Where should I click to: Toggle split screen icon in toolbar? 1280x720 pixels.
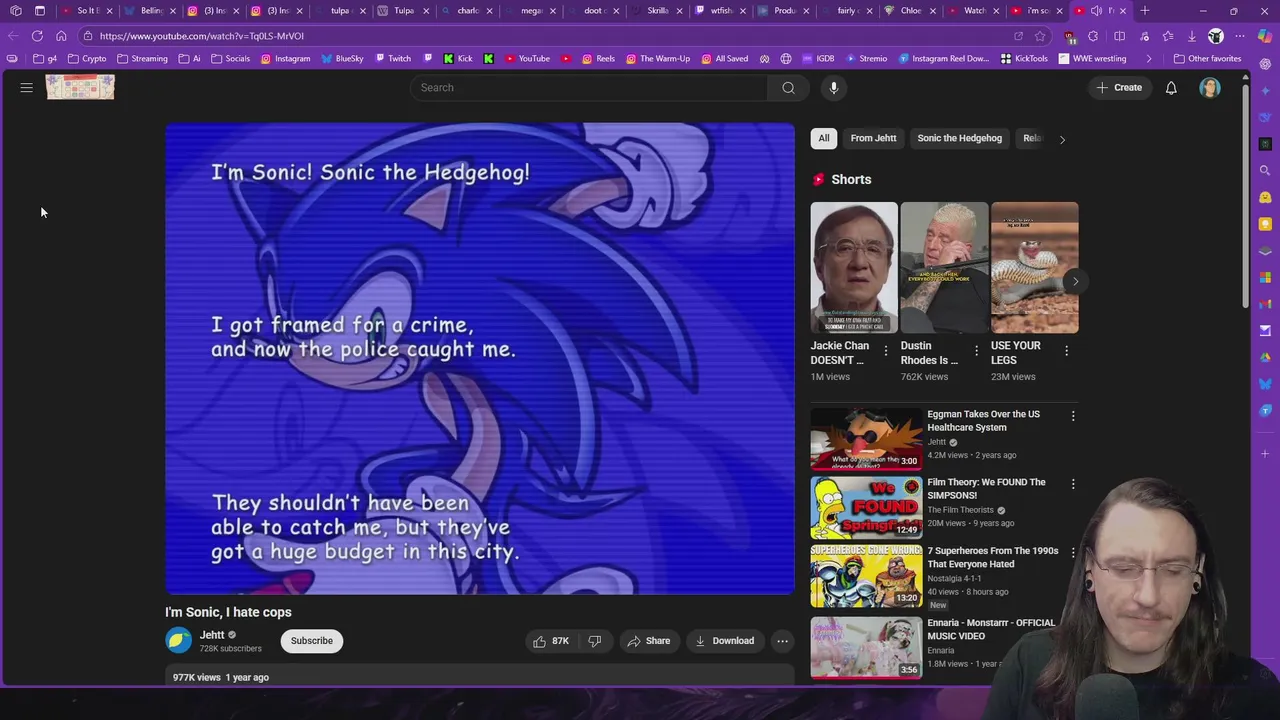[x=1119, y=36]
